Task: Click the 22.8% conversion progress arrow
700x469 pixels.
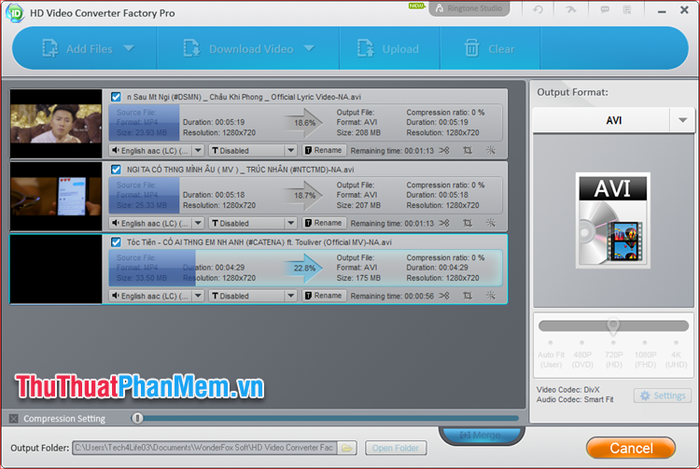Action: click(x=304, y=268)
